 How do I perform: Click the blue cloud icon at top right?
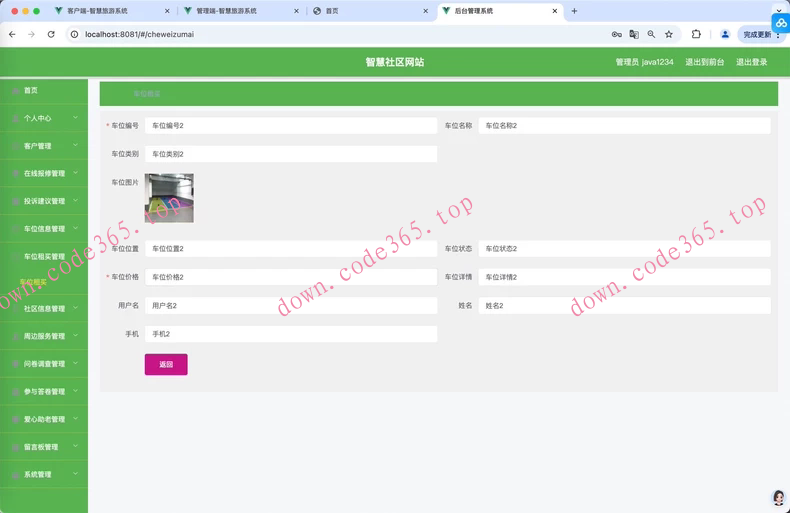pos(780,22)
